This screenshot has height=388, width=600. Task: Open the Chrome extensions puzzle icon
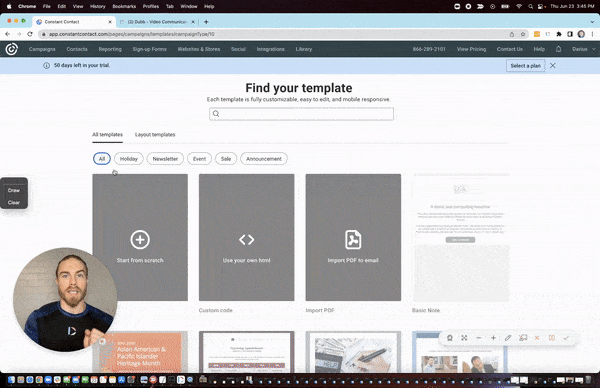tap(559, 34)
